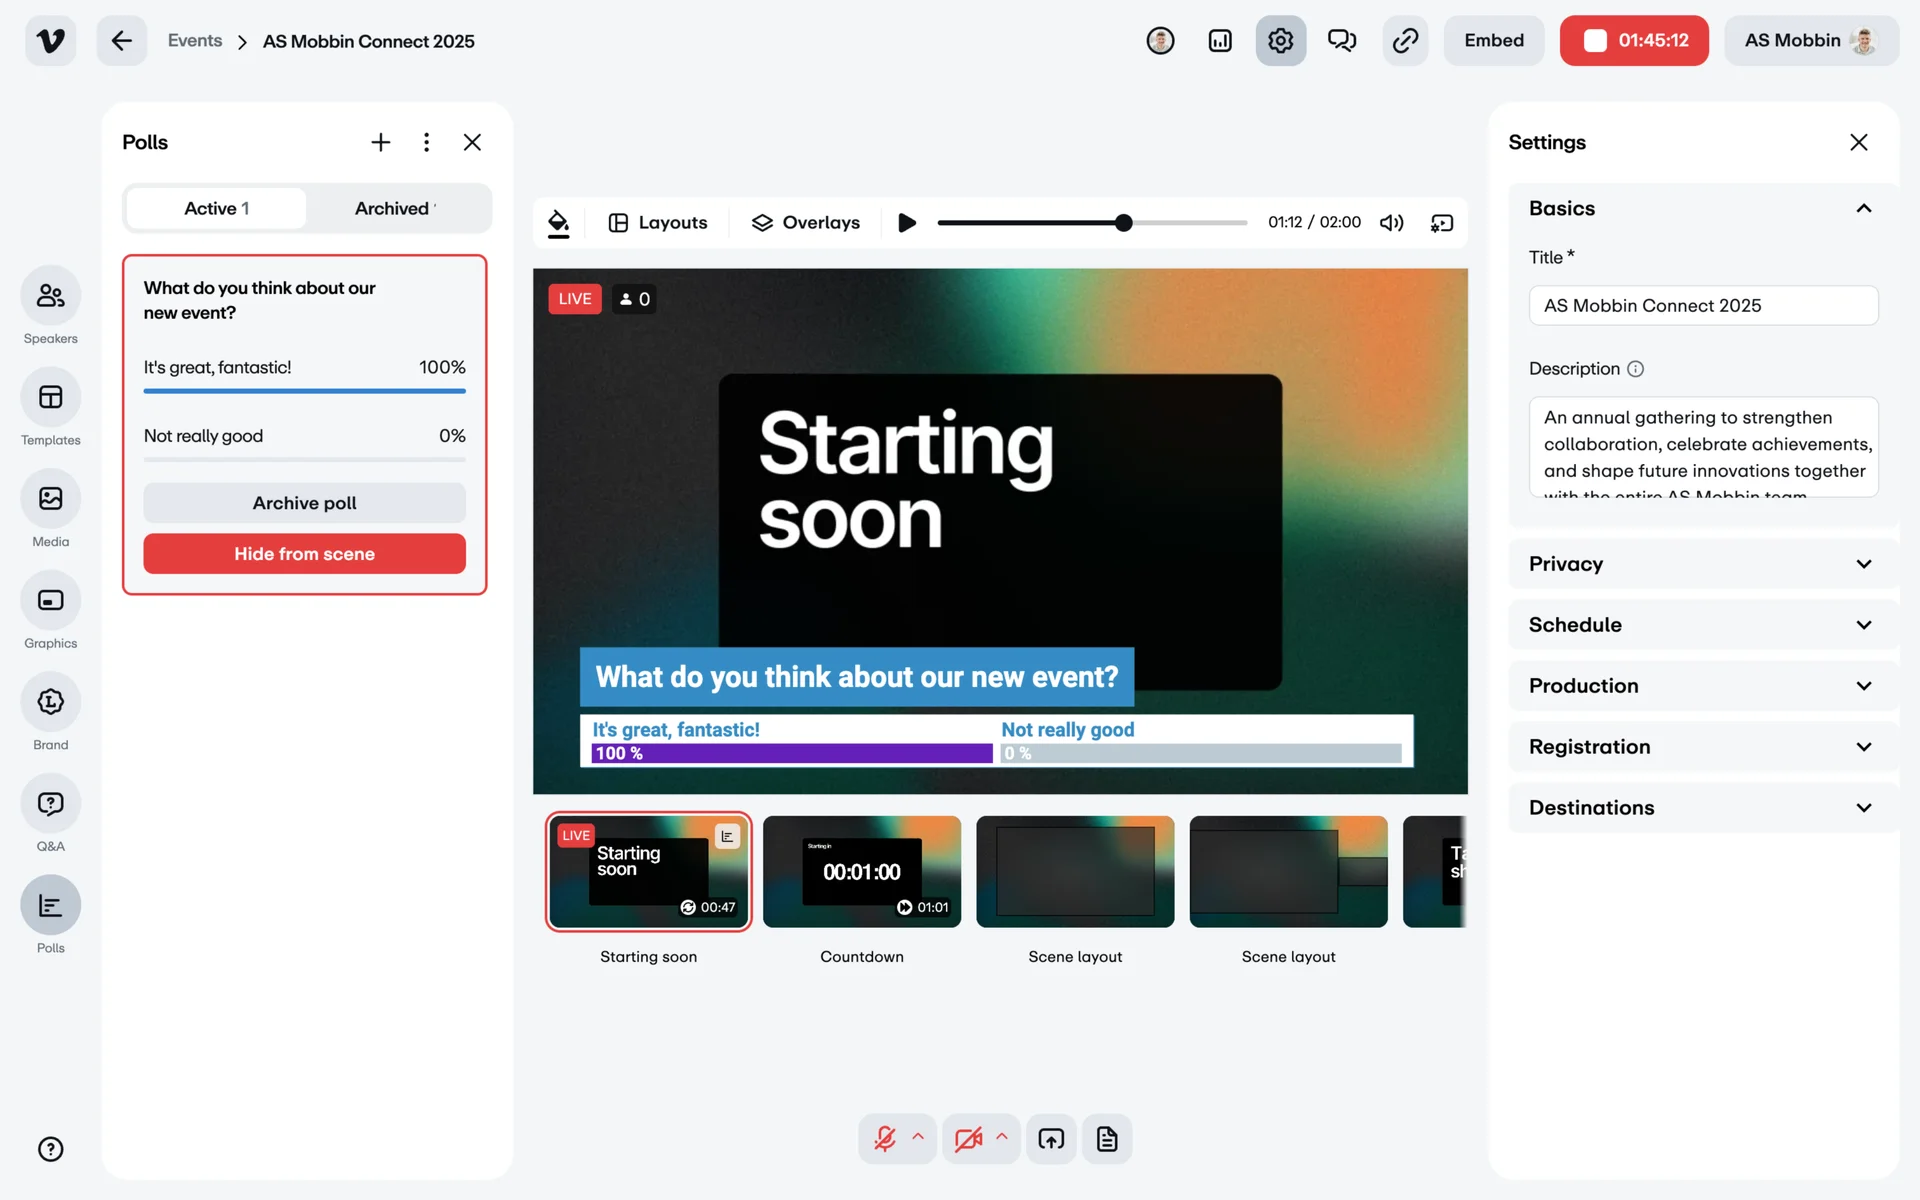The image size is (1920, 1200).
Task: Open the Graphics panel
Action: coord(50,600)
